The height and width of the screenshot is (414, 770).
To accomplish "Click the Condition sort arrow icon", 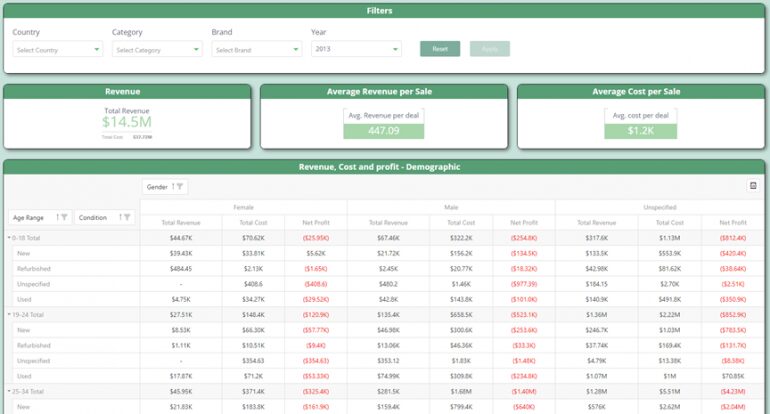I will pos(118,217).
